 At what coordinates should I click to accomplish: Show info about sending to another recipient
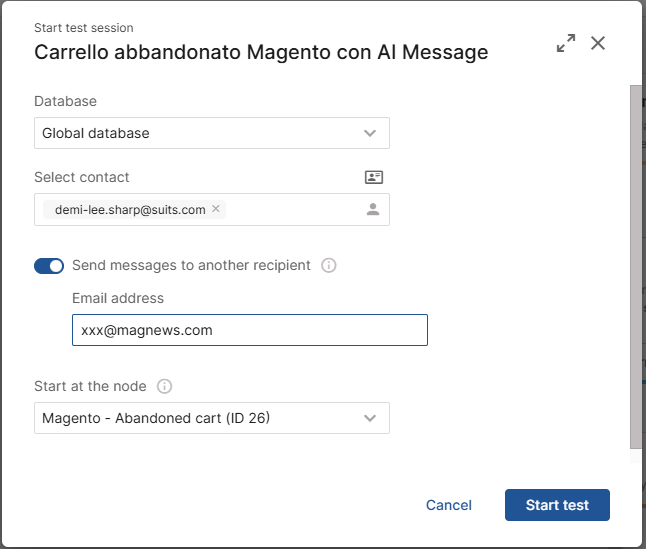tap(328, 265)
